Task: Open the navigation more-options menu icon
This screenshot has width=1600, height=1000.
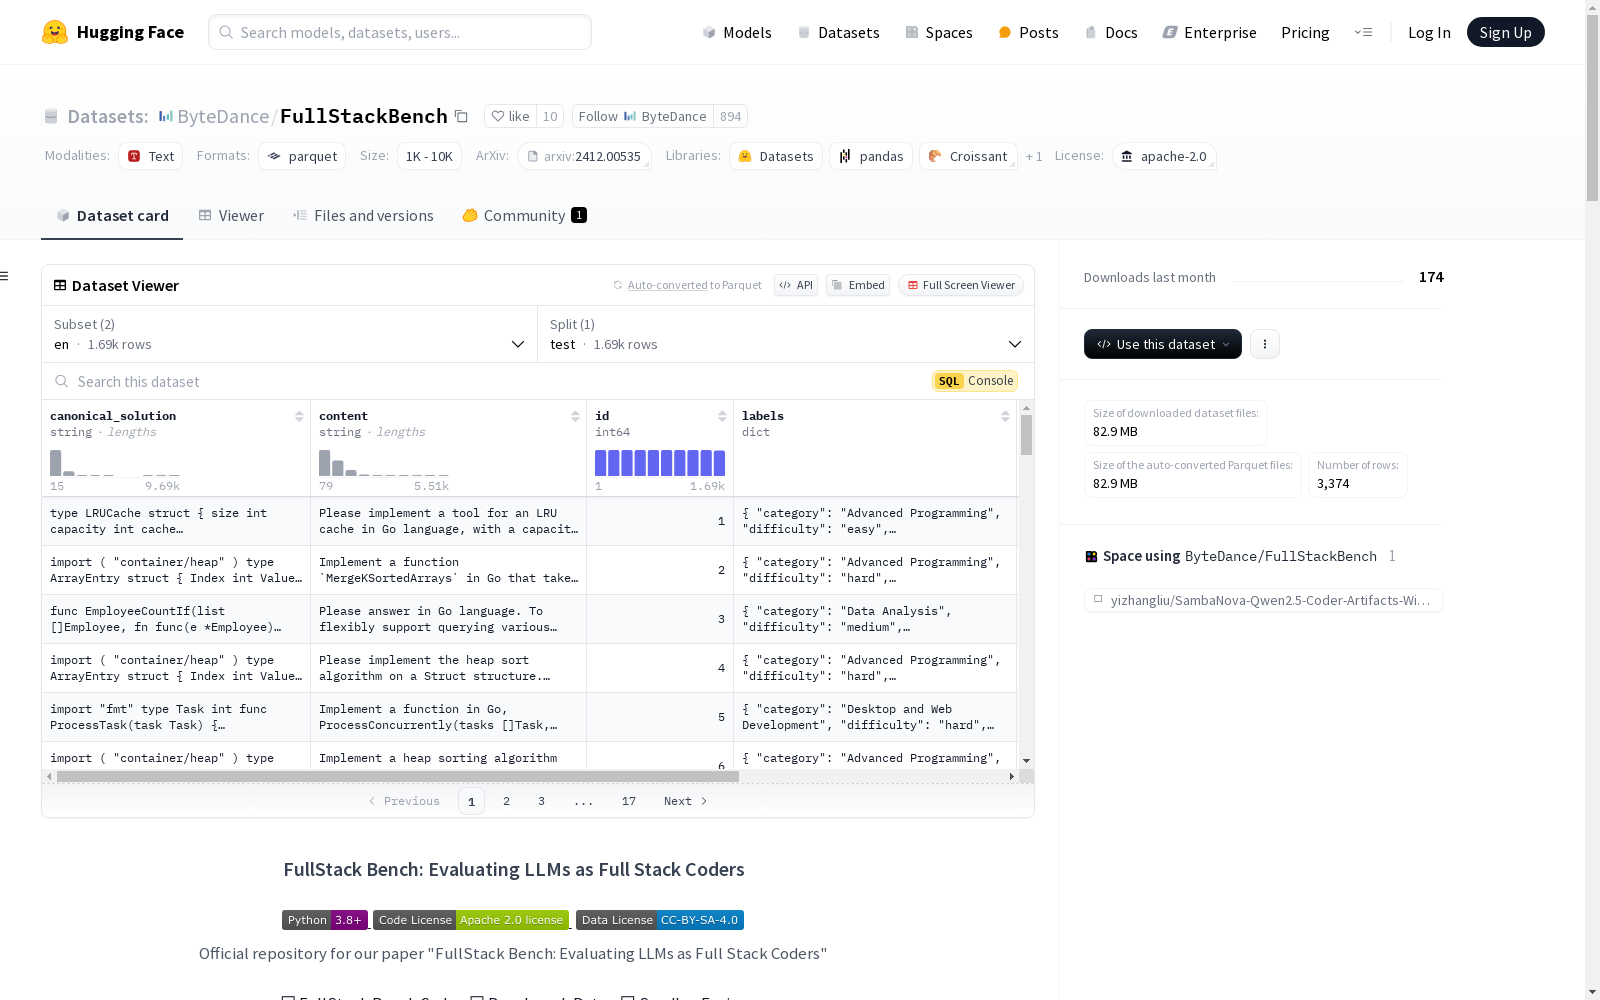Action: [x=1363, y=32]
